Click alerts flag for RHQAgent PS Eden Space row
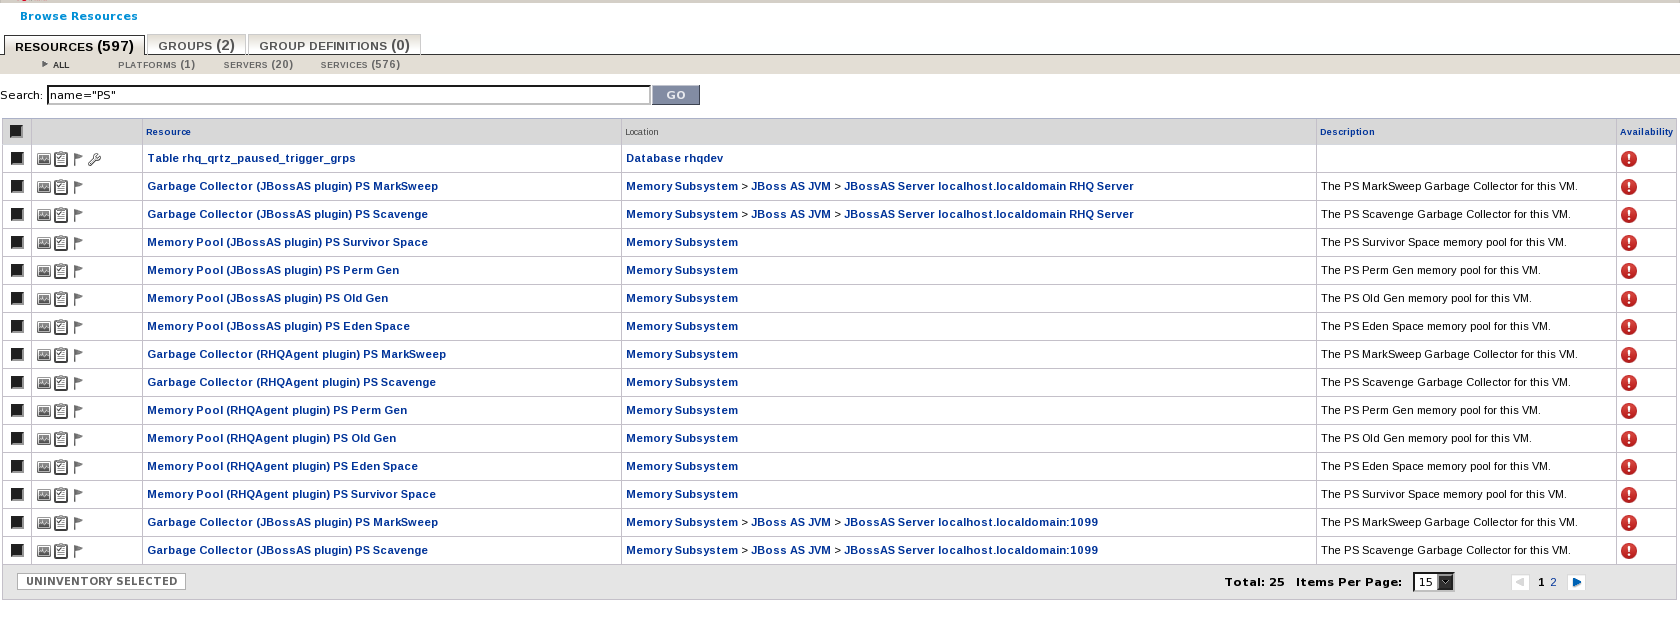 click(x=78, y=467)
